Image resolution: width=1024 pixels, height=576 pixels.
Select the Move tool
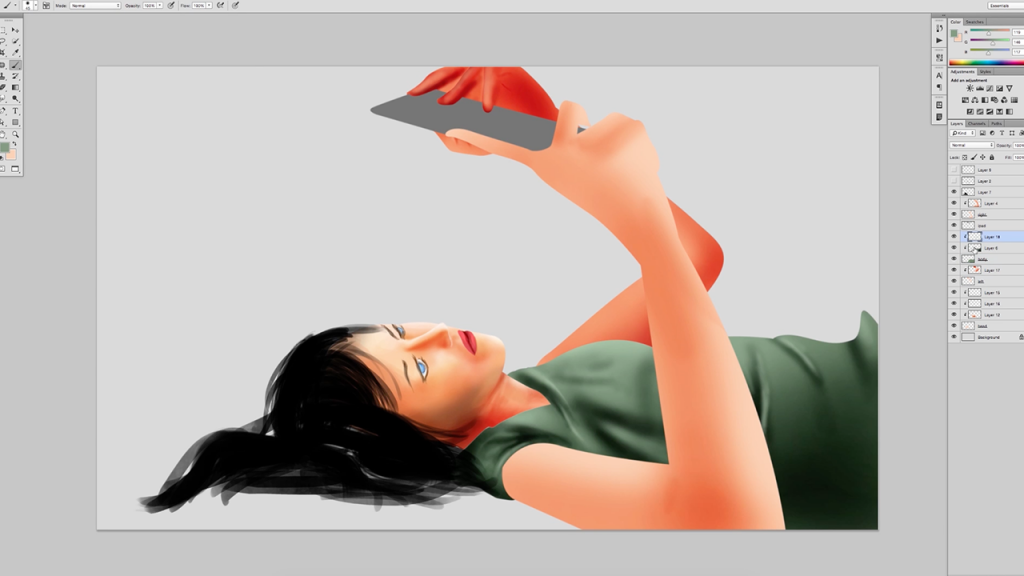pyautogui.click(x=15, y=30)
